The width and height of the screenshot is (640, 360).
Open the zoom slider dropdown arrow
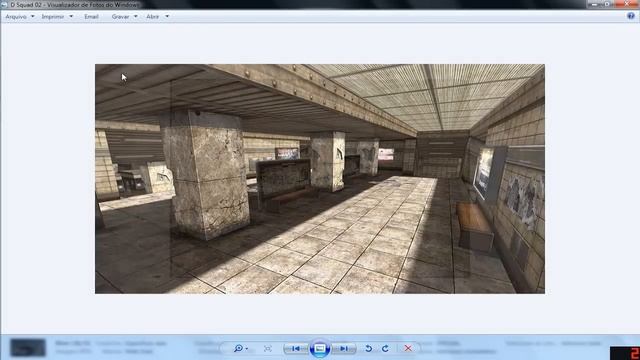coord(247,349)
